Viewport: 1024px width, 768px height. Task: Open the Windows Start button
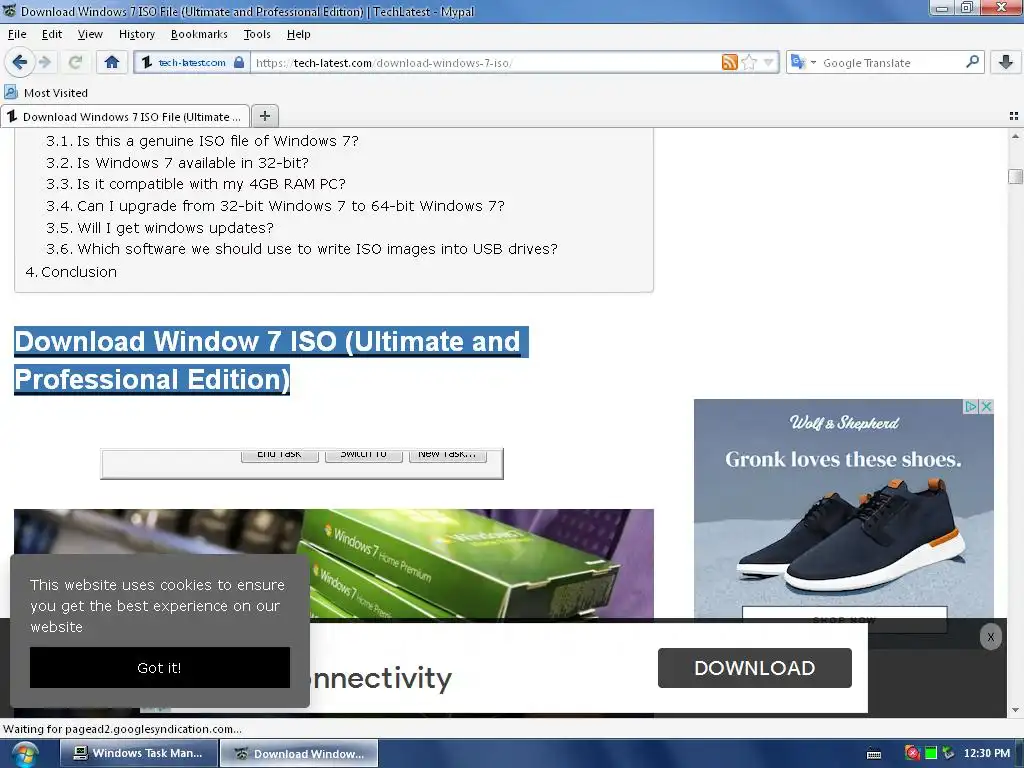pos(24,754)
